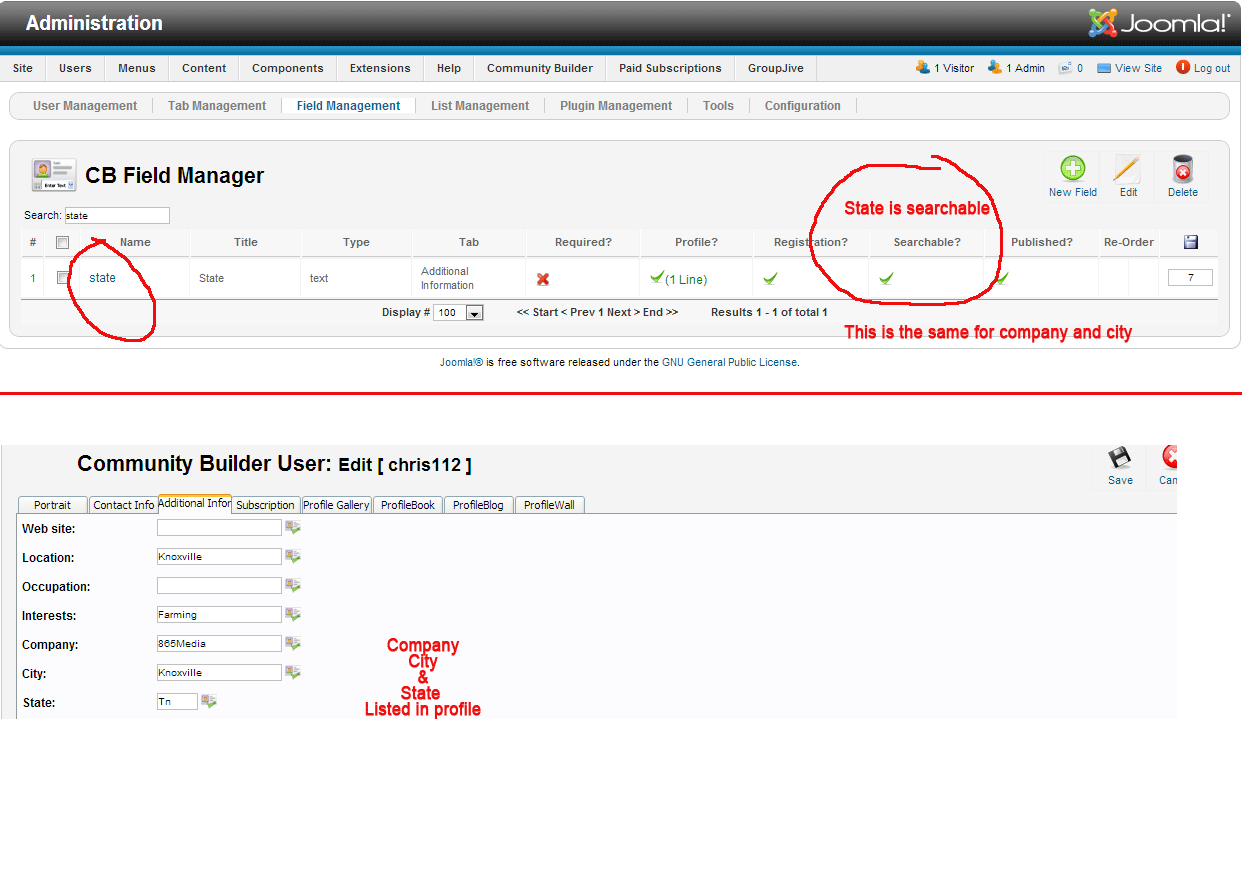1242x886 pixels.
Task: Open the Menus menu
Action: click(x=137, y=68)
